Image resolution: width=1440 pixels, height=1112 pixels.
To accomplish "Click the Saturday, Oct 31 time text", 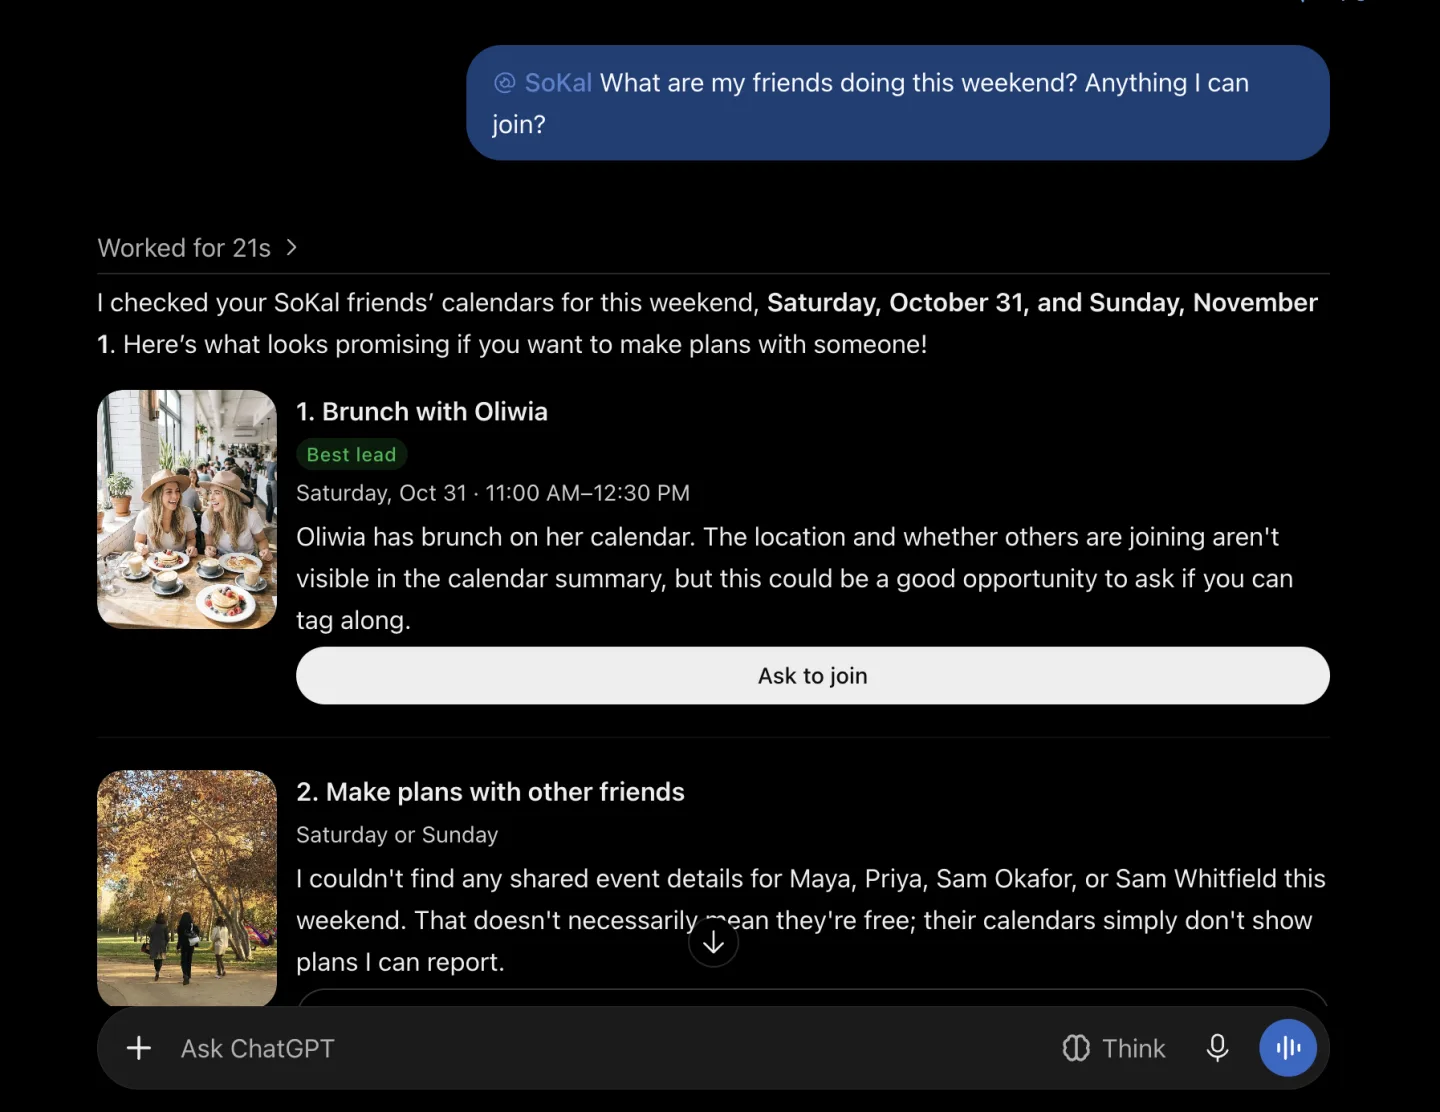I will (x=493, y=493).
